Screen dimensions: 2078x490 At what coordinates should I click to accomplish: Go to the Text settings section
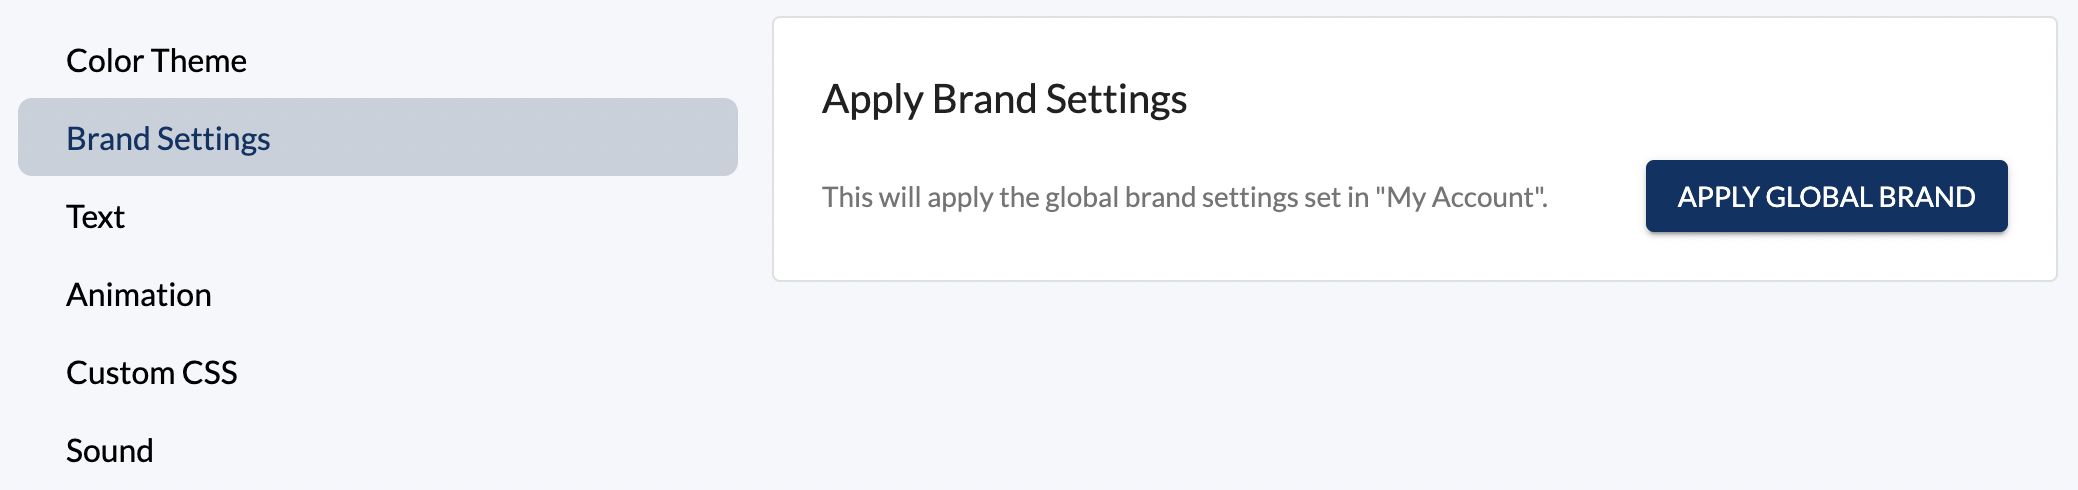95,217
